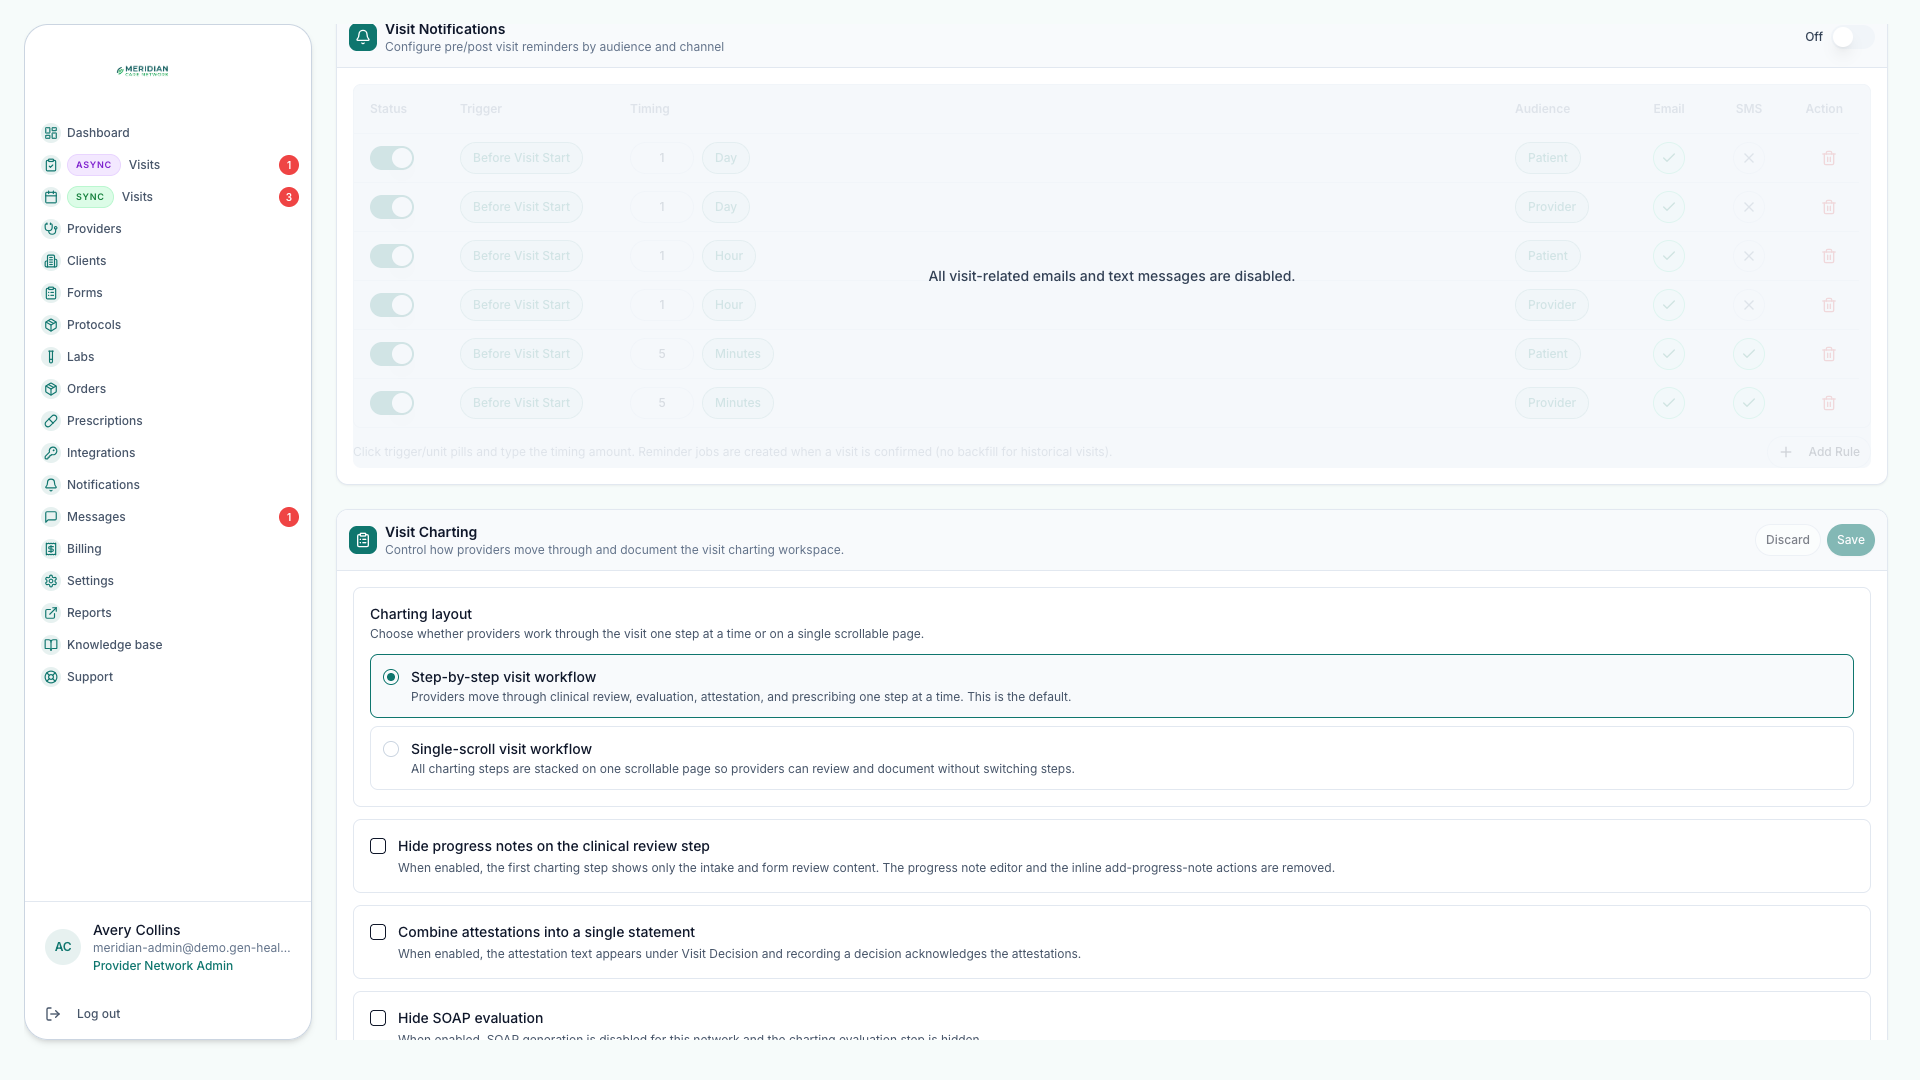
Task: Click the Clients building icon
Action: coord(51,261)
